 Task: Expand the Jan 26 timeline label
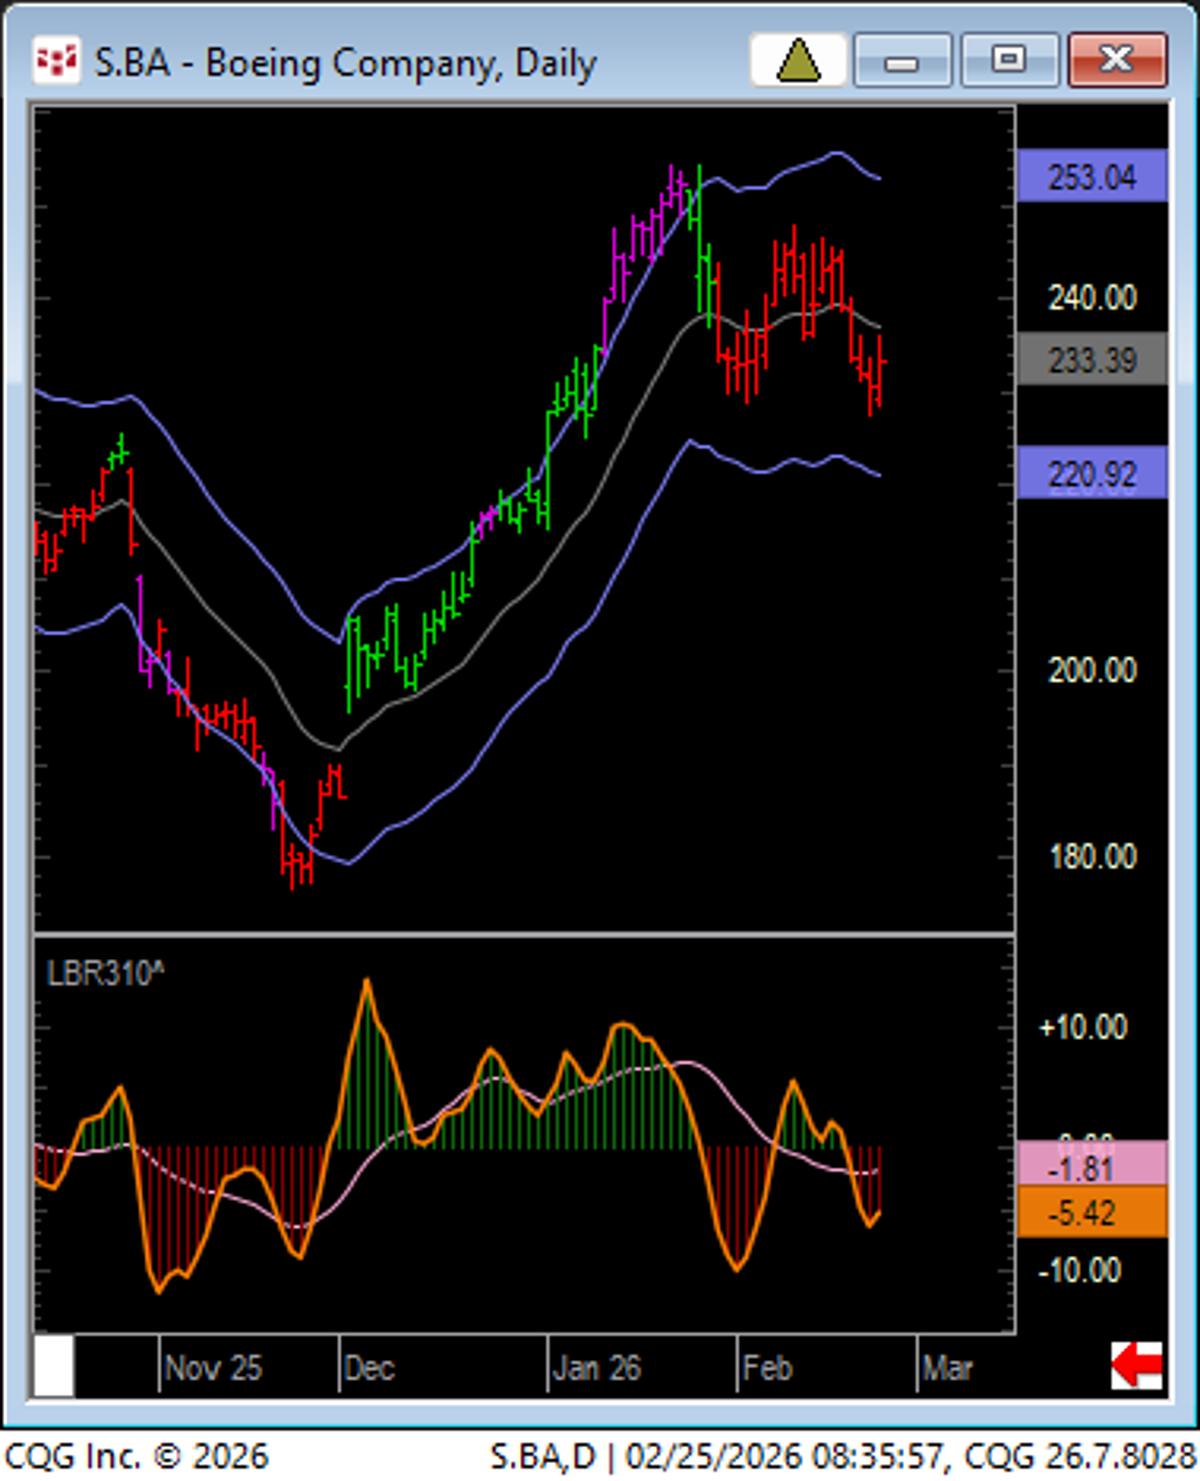(x=597, y=1367)
